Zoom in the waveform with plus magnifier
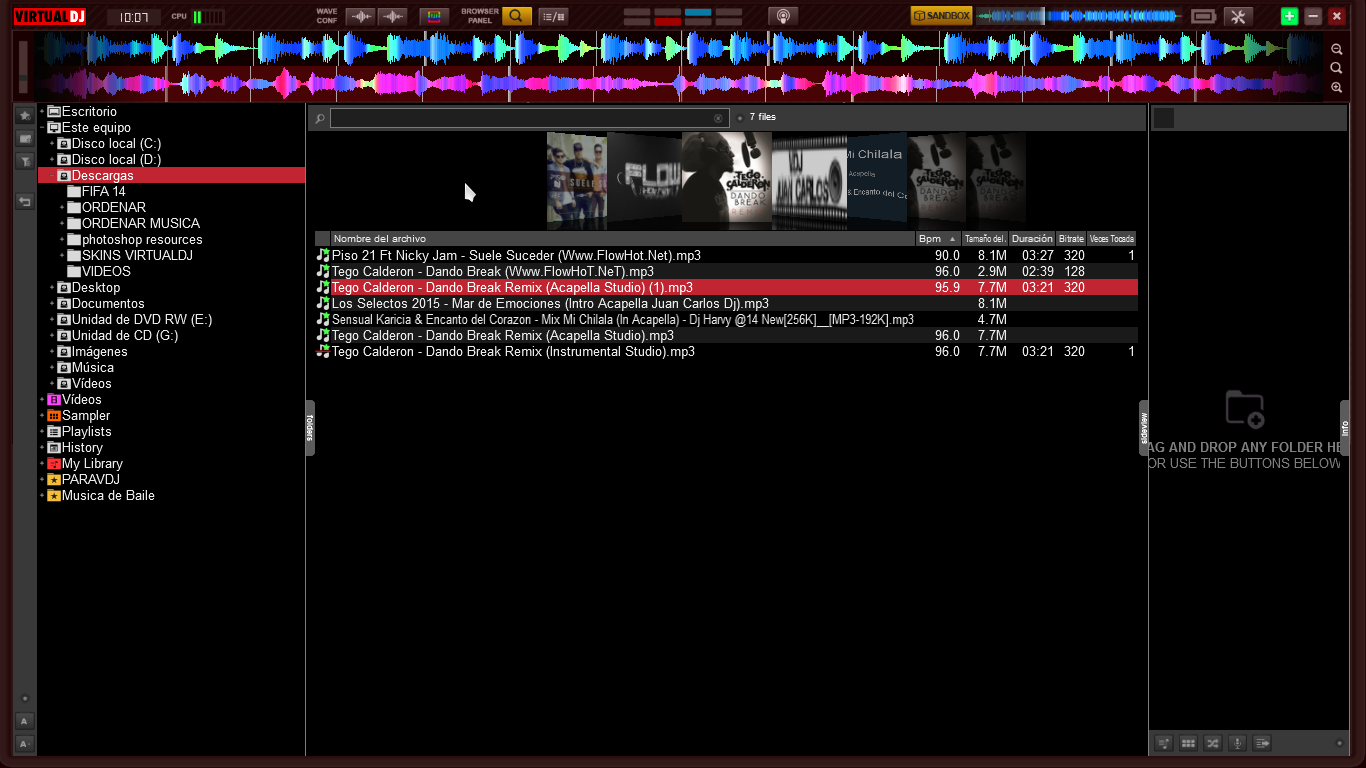 tap(1337, 87)
